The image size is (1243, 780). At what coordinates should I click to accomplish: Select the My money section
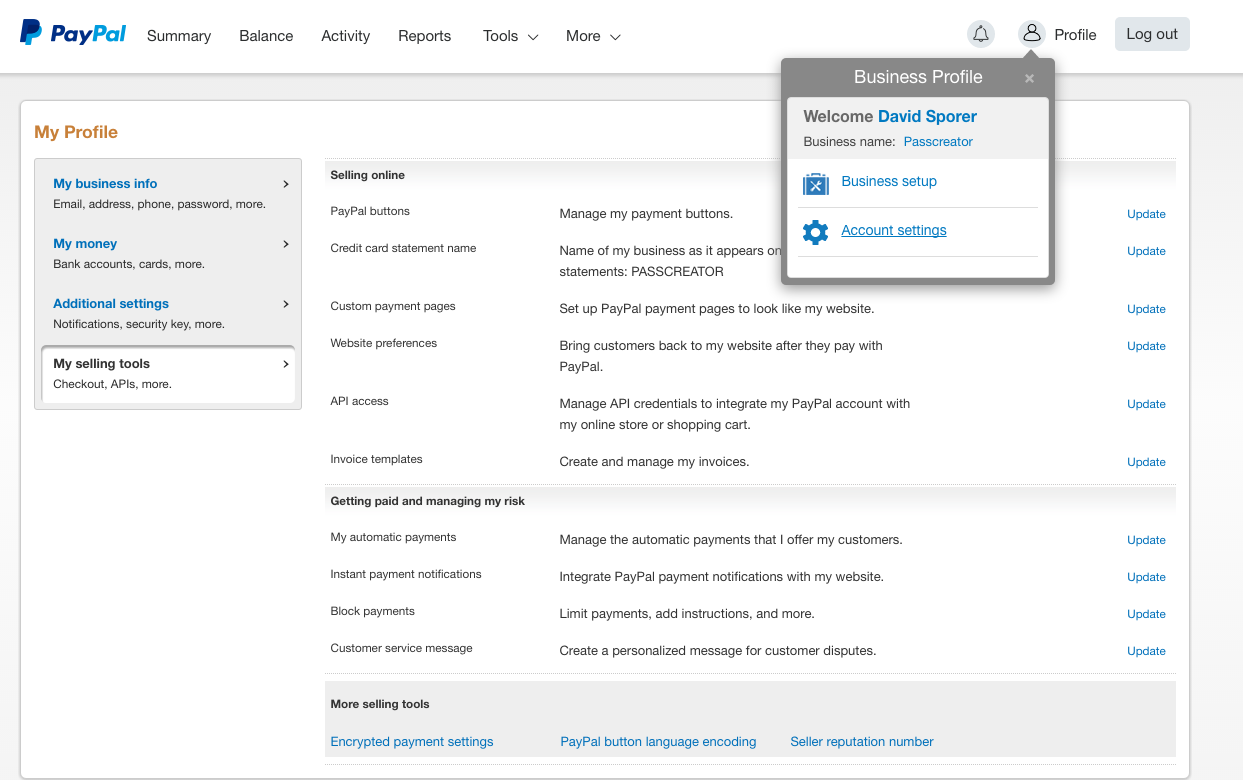[x=168, y=253]
